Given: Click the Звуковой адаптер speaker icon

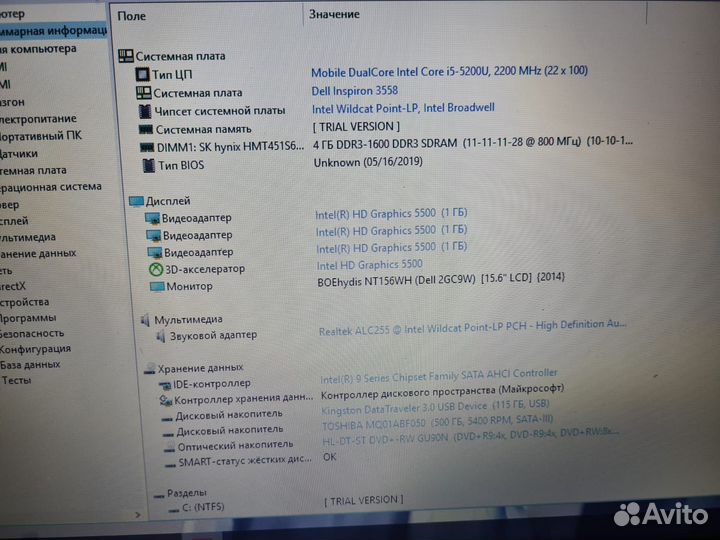Looking at the screenshot, I should click(x=159, y=336).
